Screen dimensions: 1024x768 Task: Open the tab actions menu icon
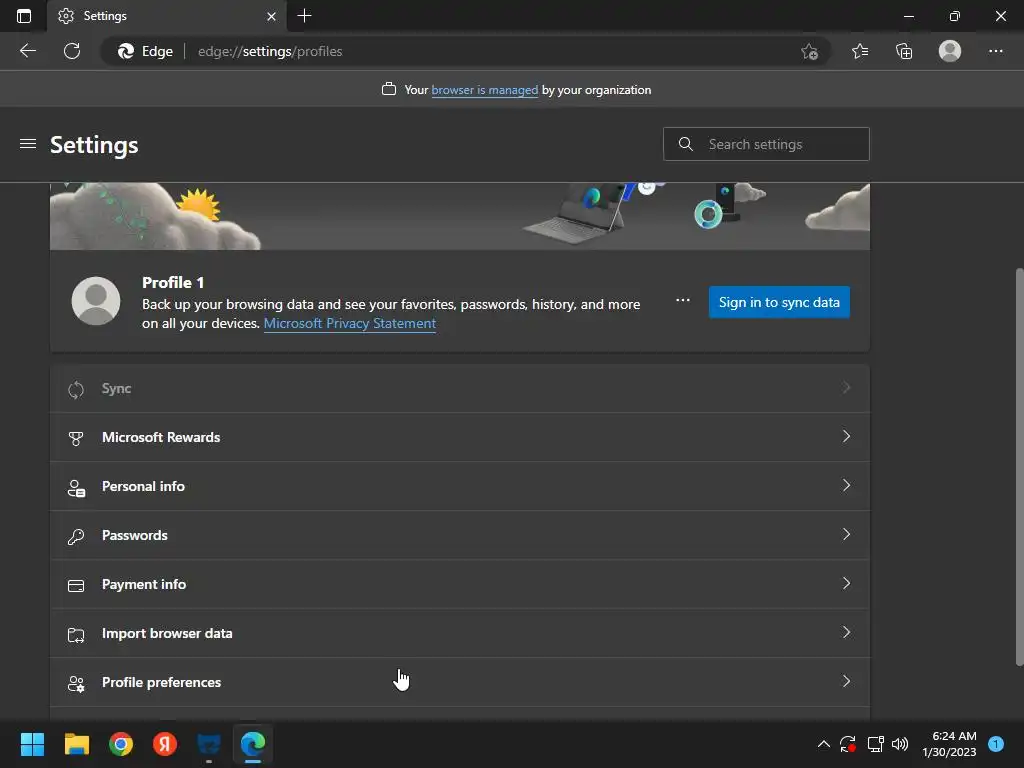click(x=24, y=16)
